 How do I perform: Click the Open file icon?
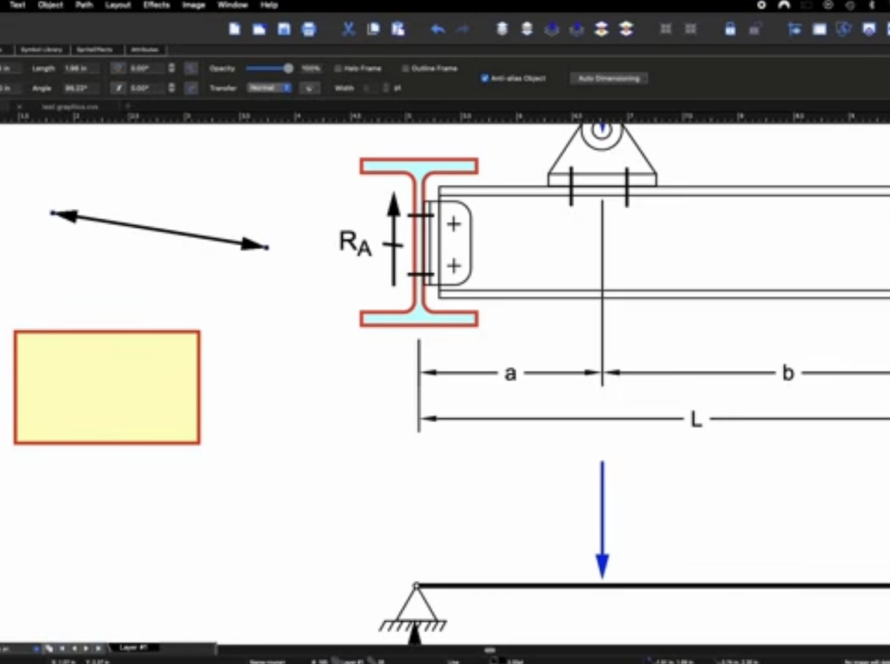(x=259, y=29)
